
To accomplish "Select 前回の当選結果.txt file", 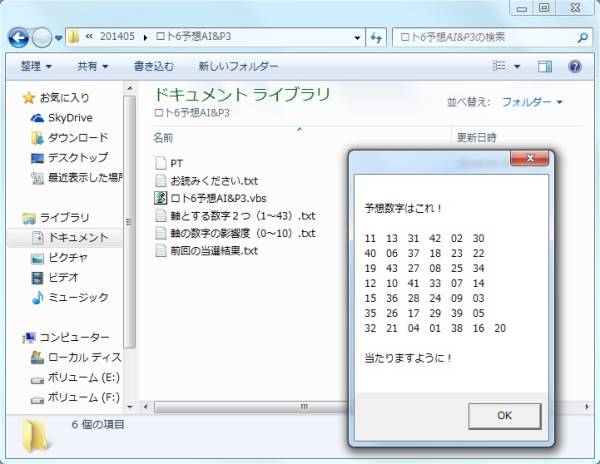I will (x=207, y=251).
